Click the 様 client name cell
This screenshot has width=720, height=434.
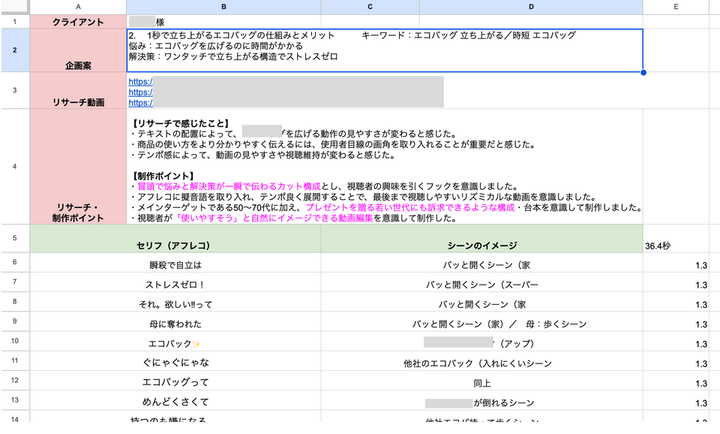coord(224,22)
